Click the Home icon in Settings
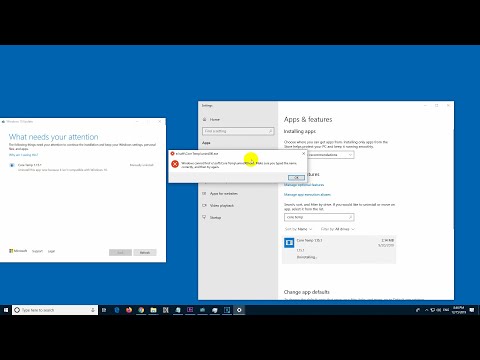480x360 pixels. coord(204,119)
